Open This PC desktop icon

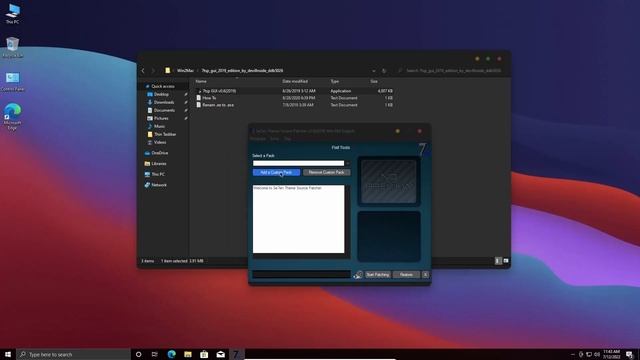12,13
